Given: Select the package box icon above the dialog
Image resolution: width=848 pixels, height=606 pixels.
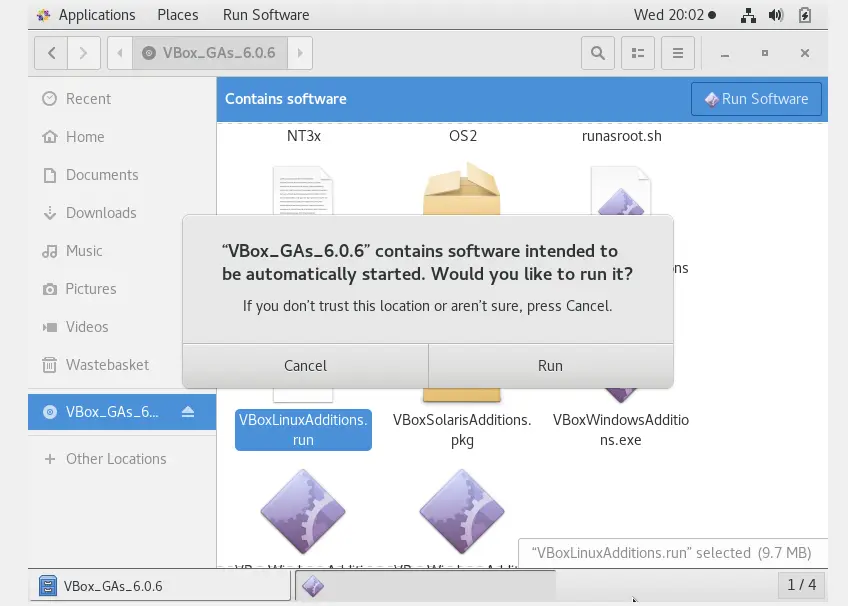Looking at the screenshot, I should [x=462, y=189].
